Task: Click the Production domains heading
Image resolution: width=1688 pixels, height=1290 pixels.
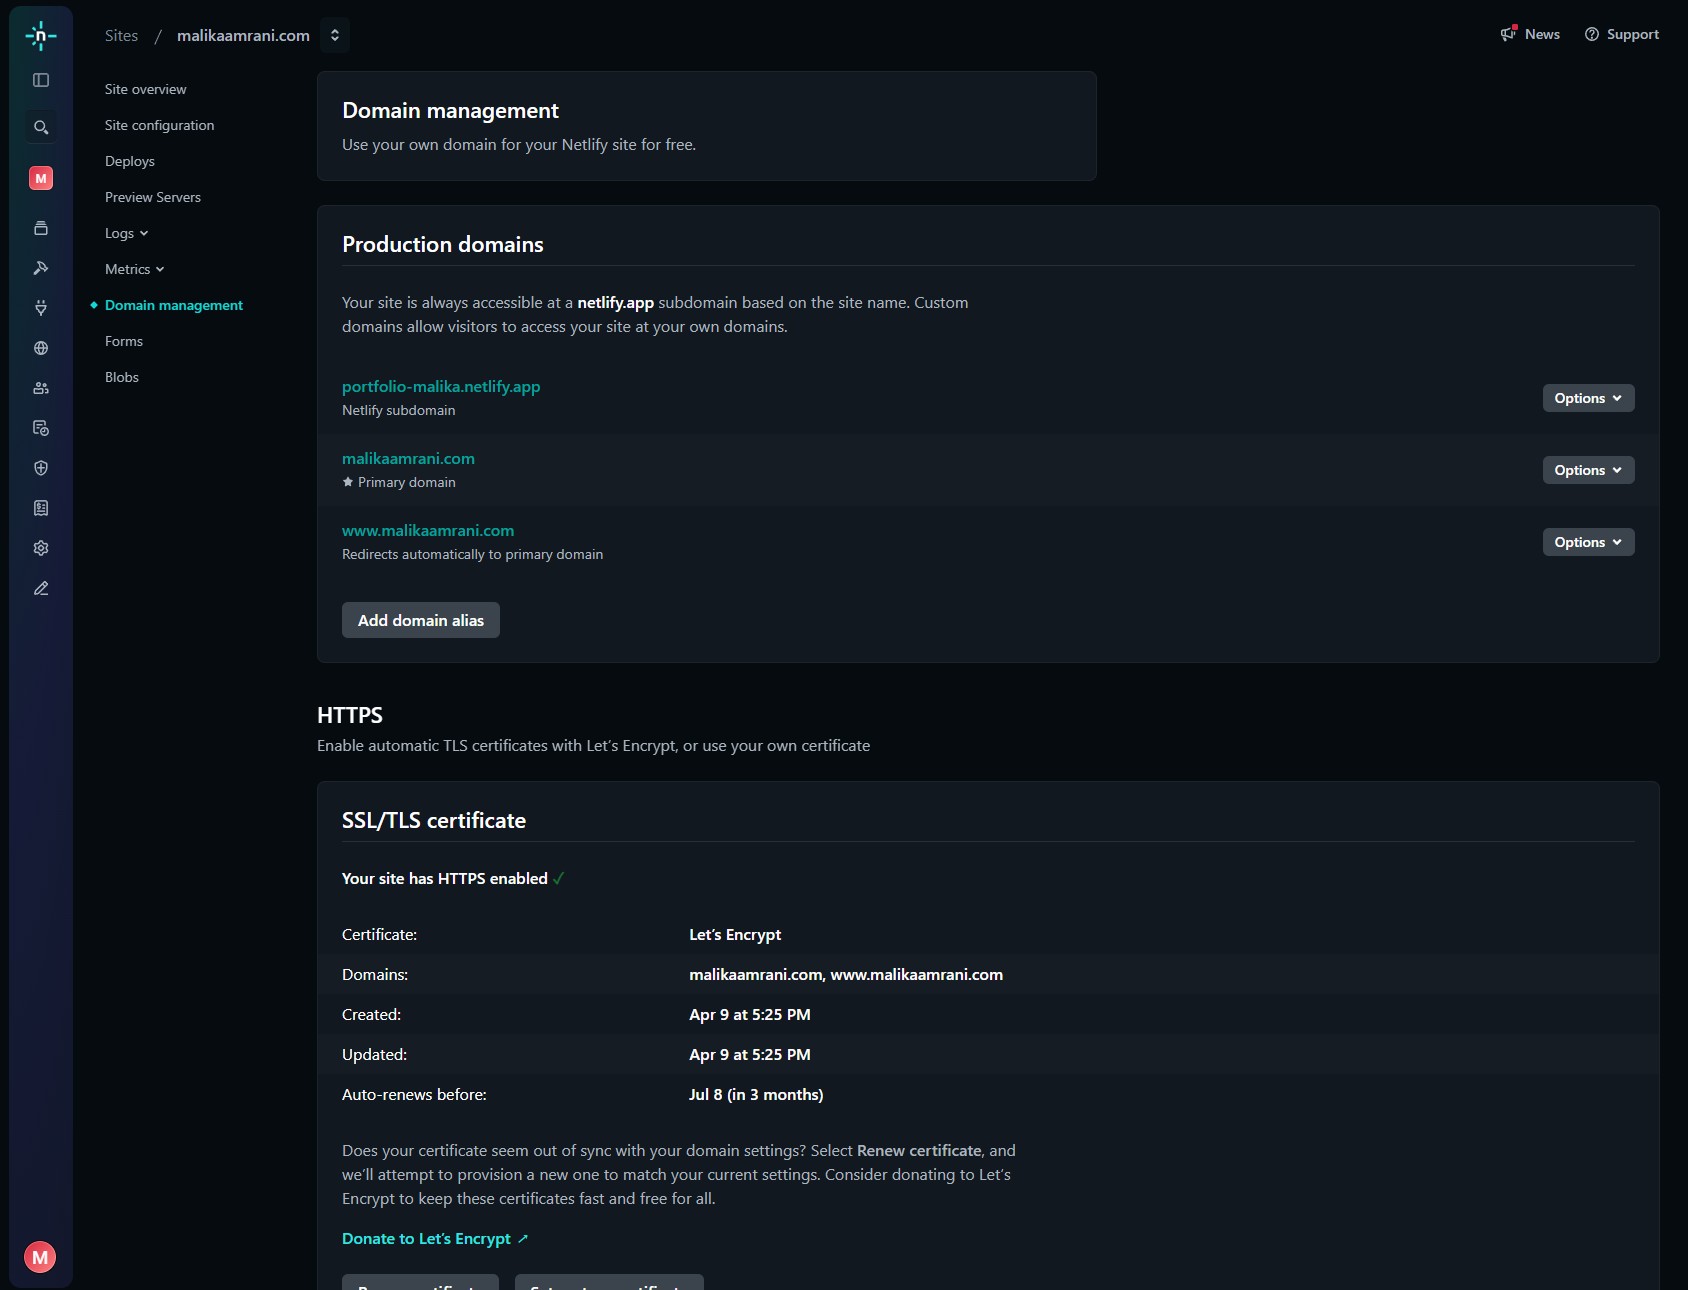Action: pyautogui.click(x=443, y=244)
